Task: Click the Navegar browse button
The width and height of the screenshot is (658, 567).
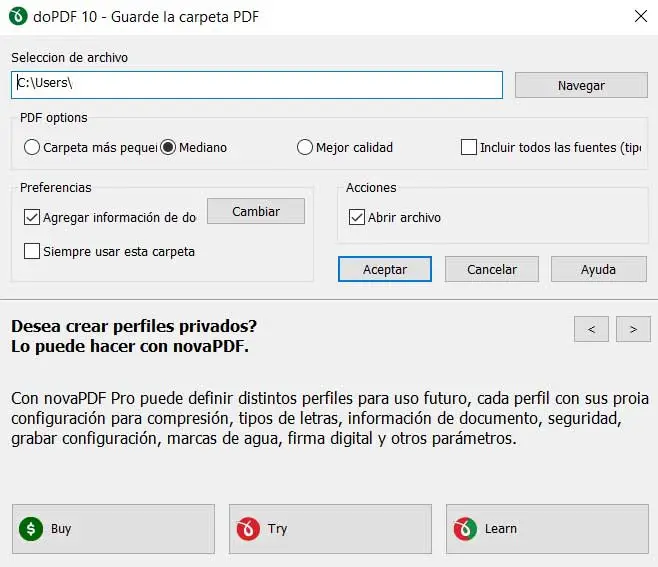Action: (x=581, y=85)
